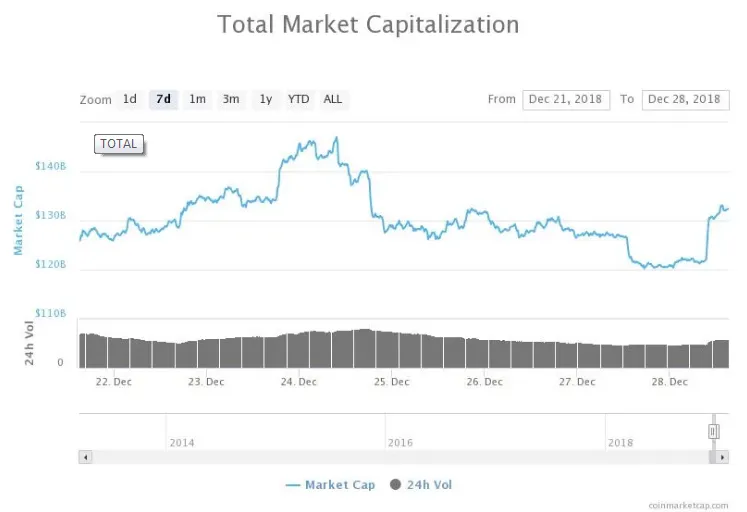Show ALL history in chart
This screenshot has height=512, width=747.
(x=333, y=99)
